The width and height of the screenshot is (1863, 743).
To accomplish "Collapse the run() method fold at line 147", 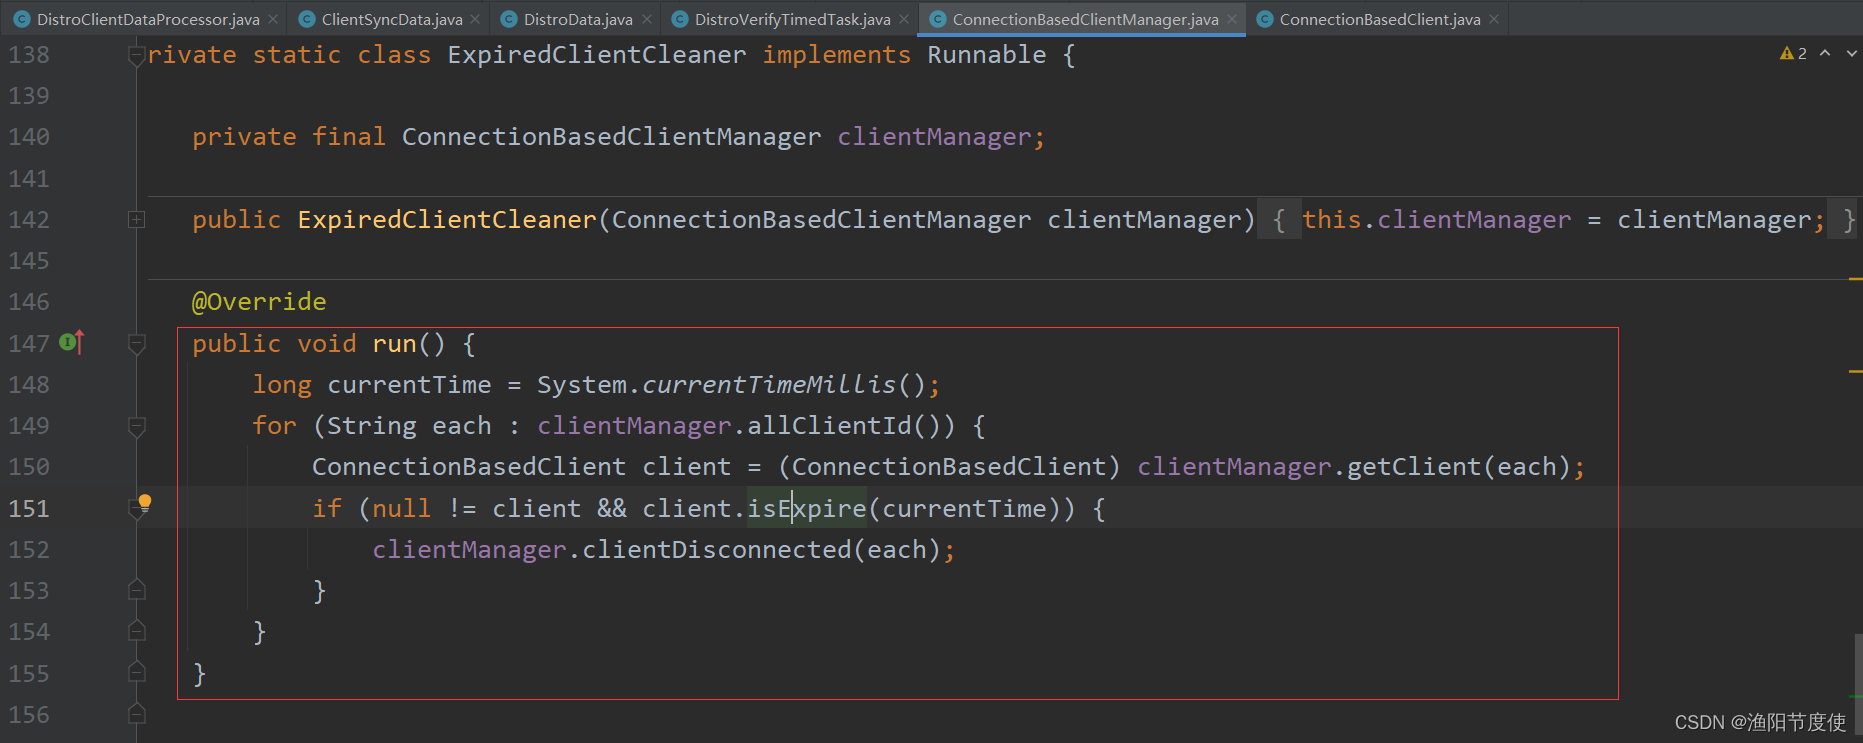I will click(x=137, y=344).
